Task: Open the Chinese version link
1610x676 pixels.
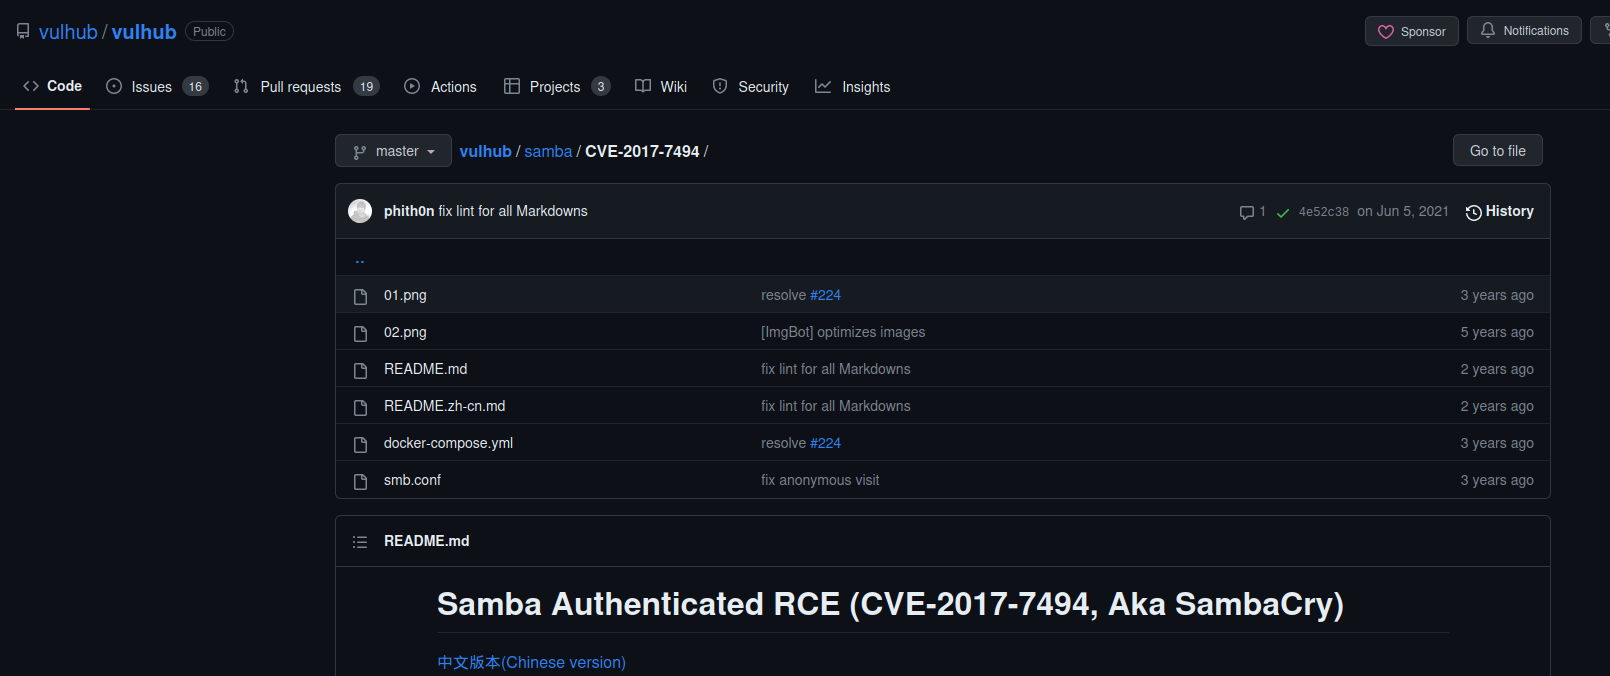Action: point(531,662)
